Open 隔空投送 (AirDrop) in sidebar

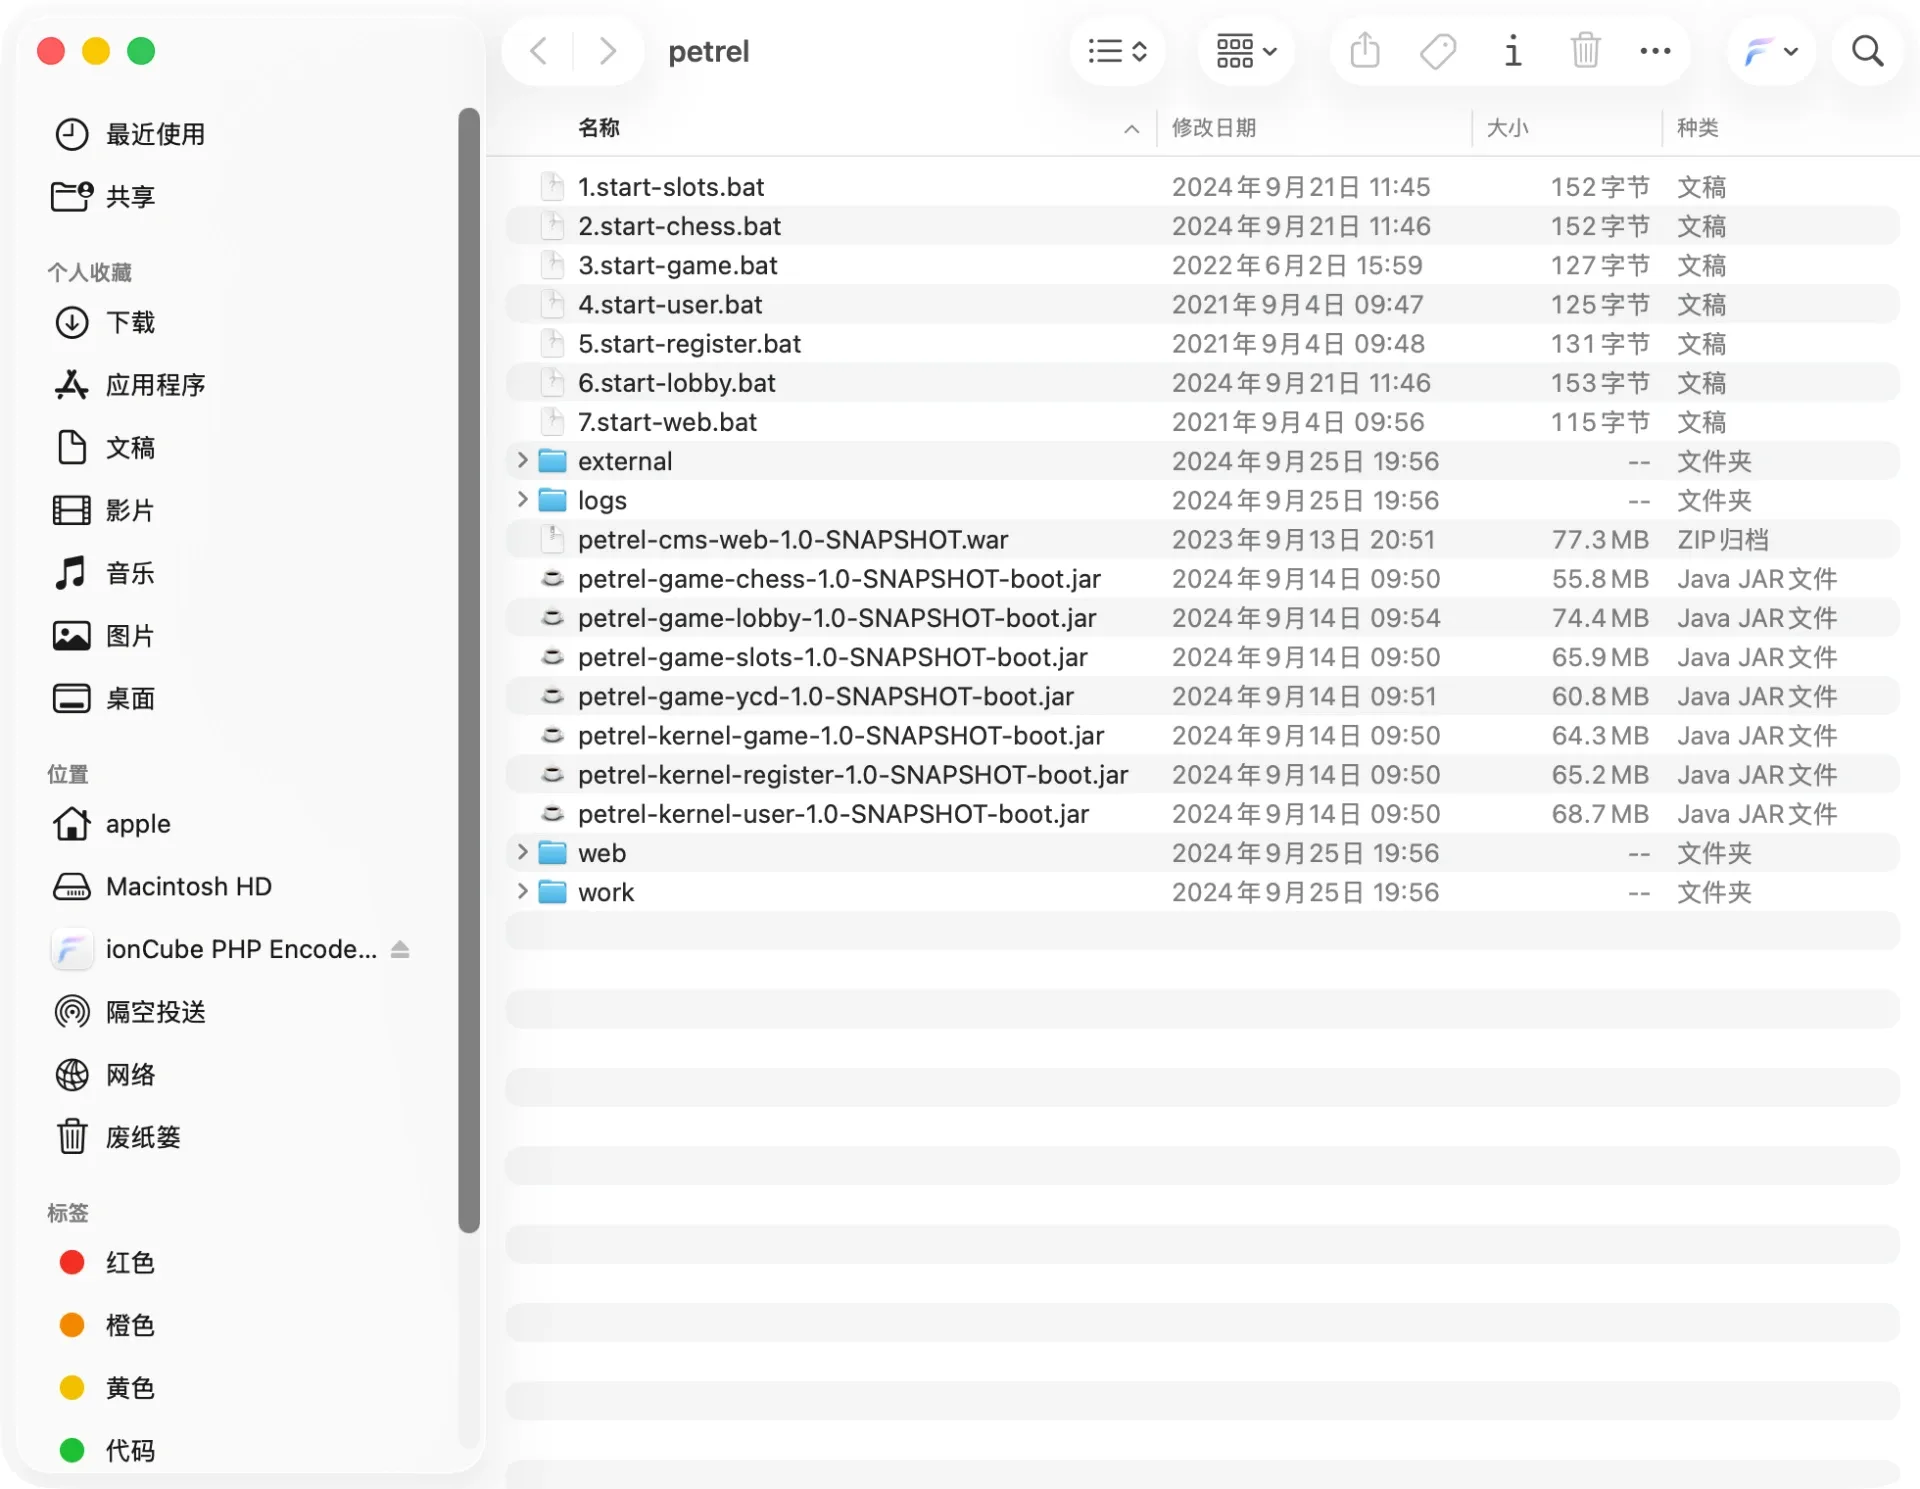130,1012
